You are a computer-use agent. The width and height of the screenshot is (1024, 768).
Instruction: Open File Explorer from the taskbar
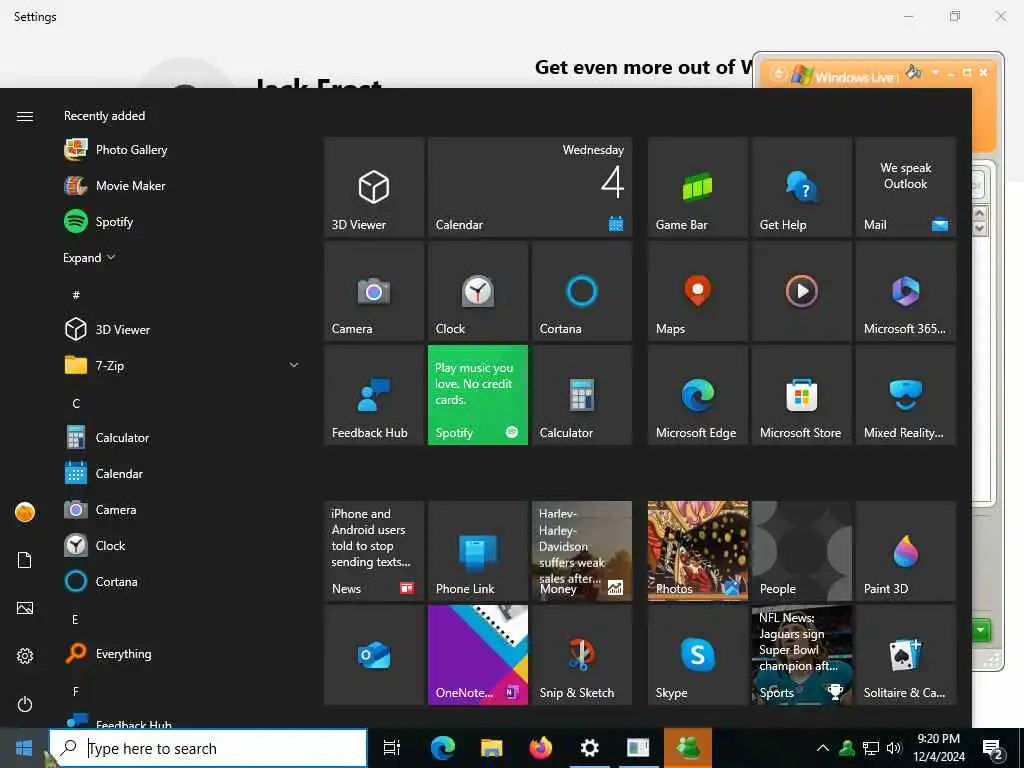pyautogui.click(x=491, y=748)
